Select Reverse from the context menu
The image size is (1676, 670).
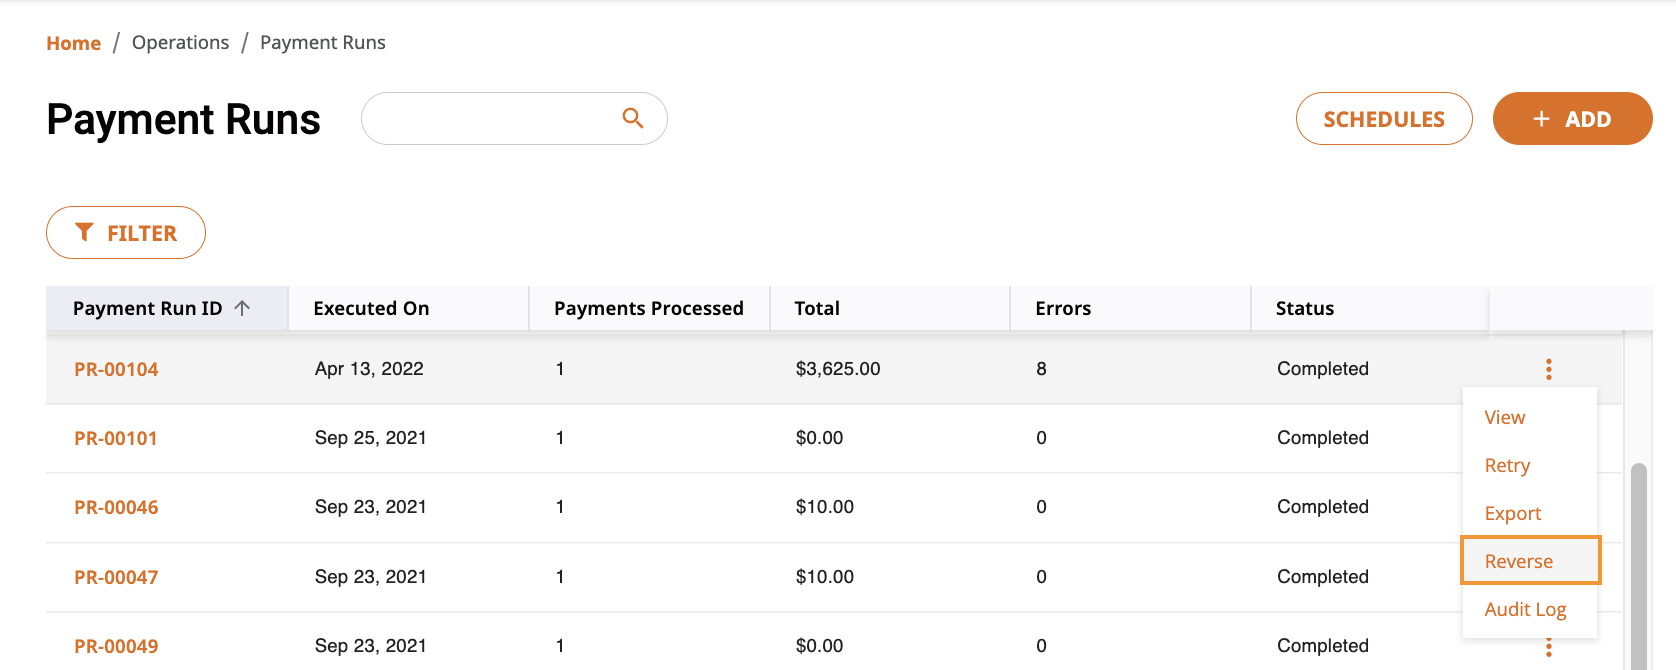[1530, 560]
